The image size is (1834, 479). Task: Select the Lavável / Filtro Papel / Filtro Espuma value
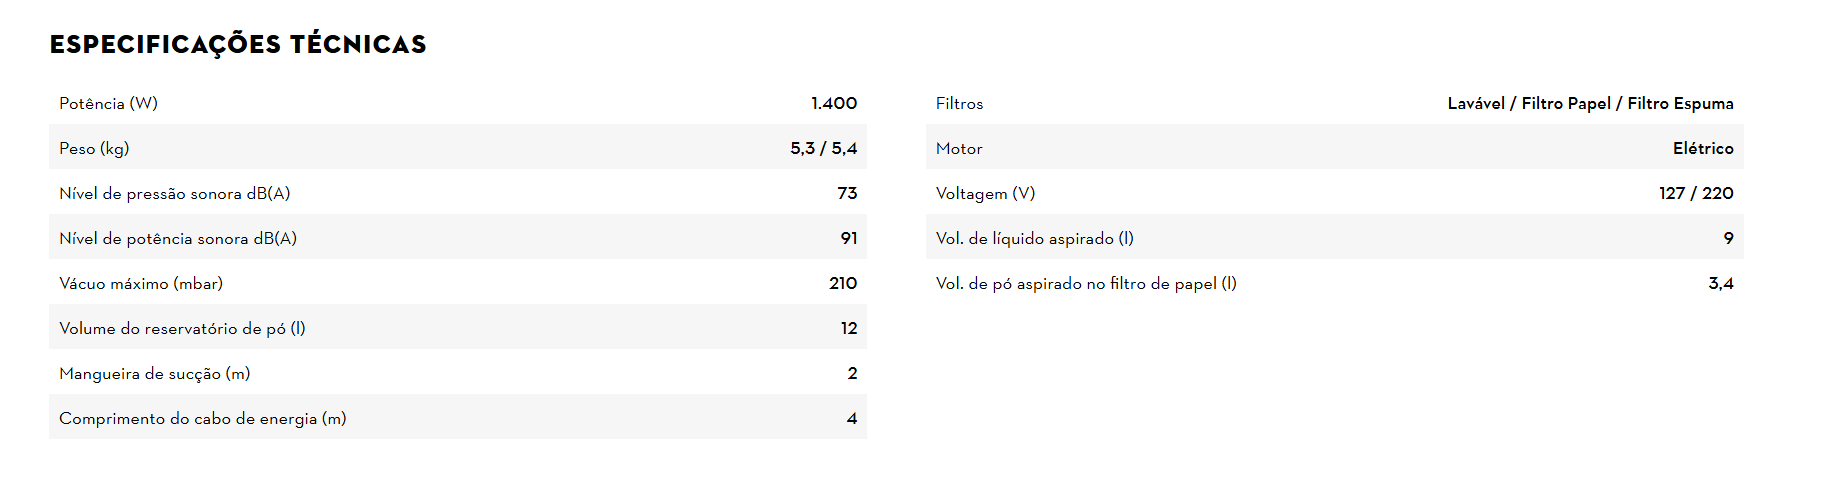click(1590, 103)
